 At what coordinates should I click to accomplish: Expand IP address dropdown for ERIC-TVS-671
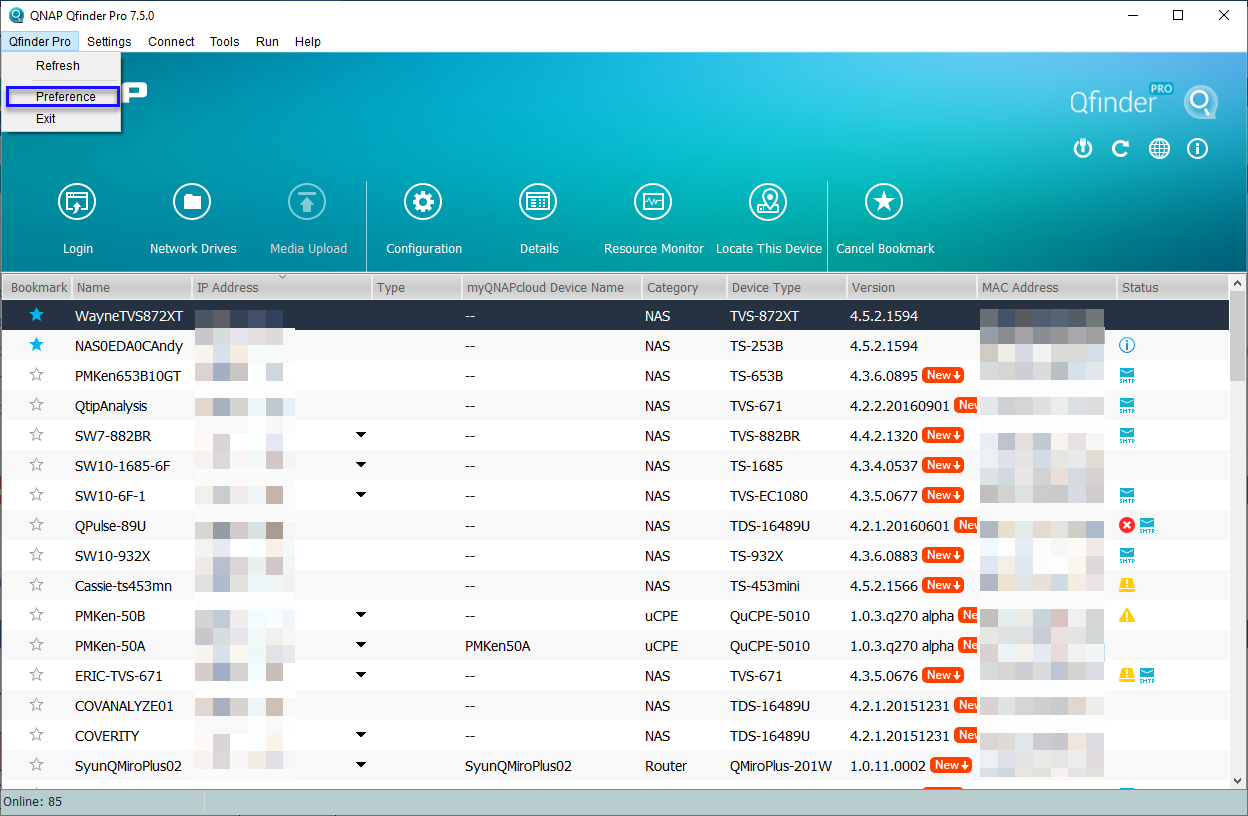click(x=361, y=675)
